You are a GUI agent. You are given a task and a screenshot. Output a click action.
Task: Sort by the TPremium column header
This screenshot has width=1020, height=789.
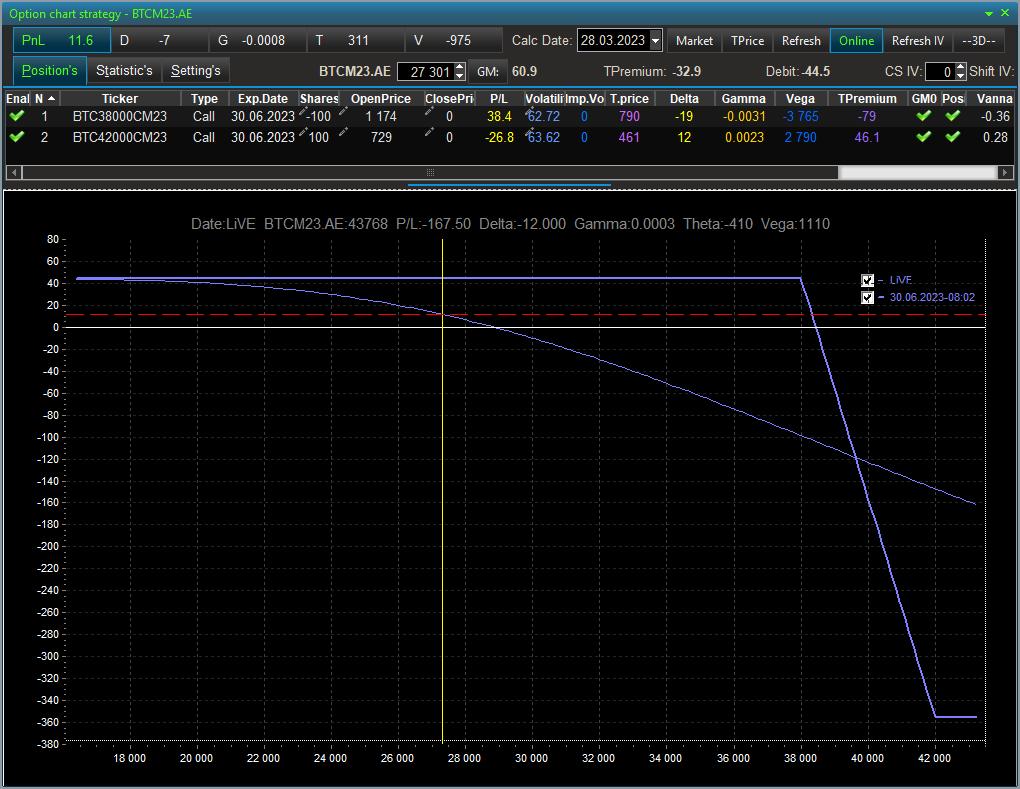(x=866, y=98)
